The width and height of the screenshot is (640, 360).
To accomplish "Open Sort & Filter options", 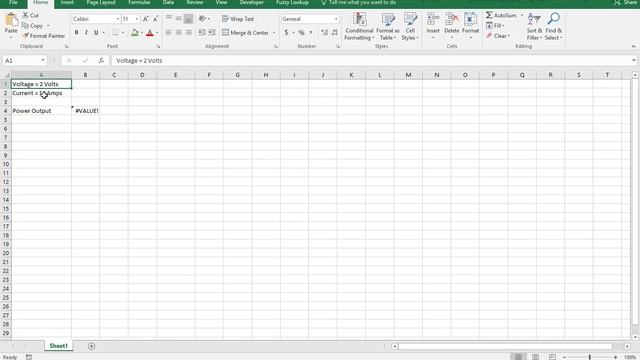I will (x=534, y=26).
